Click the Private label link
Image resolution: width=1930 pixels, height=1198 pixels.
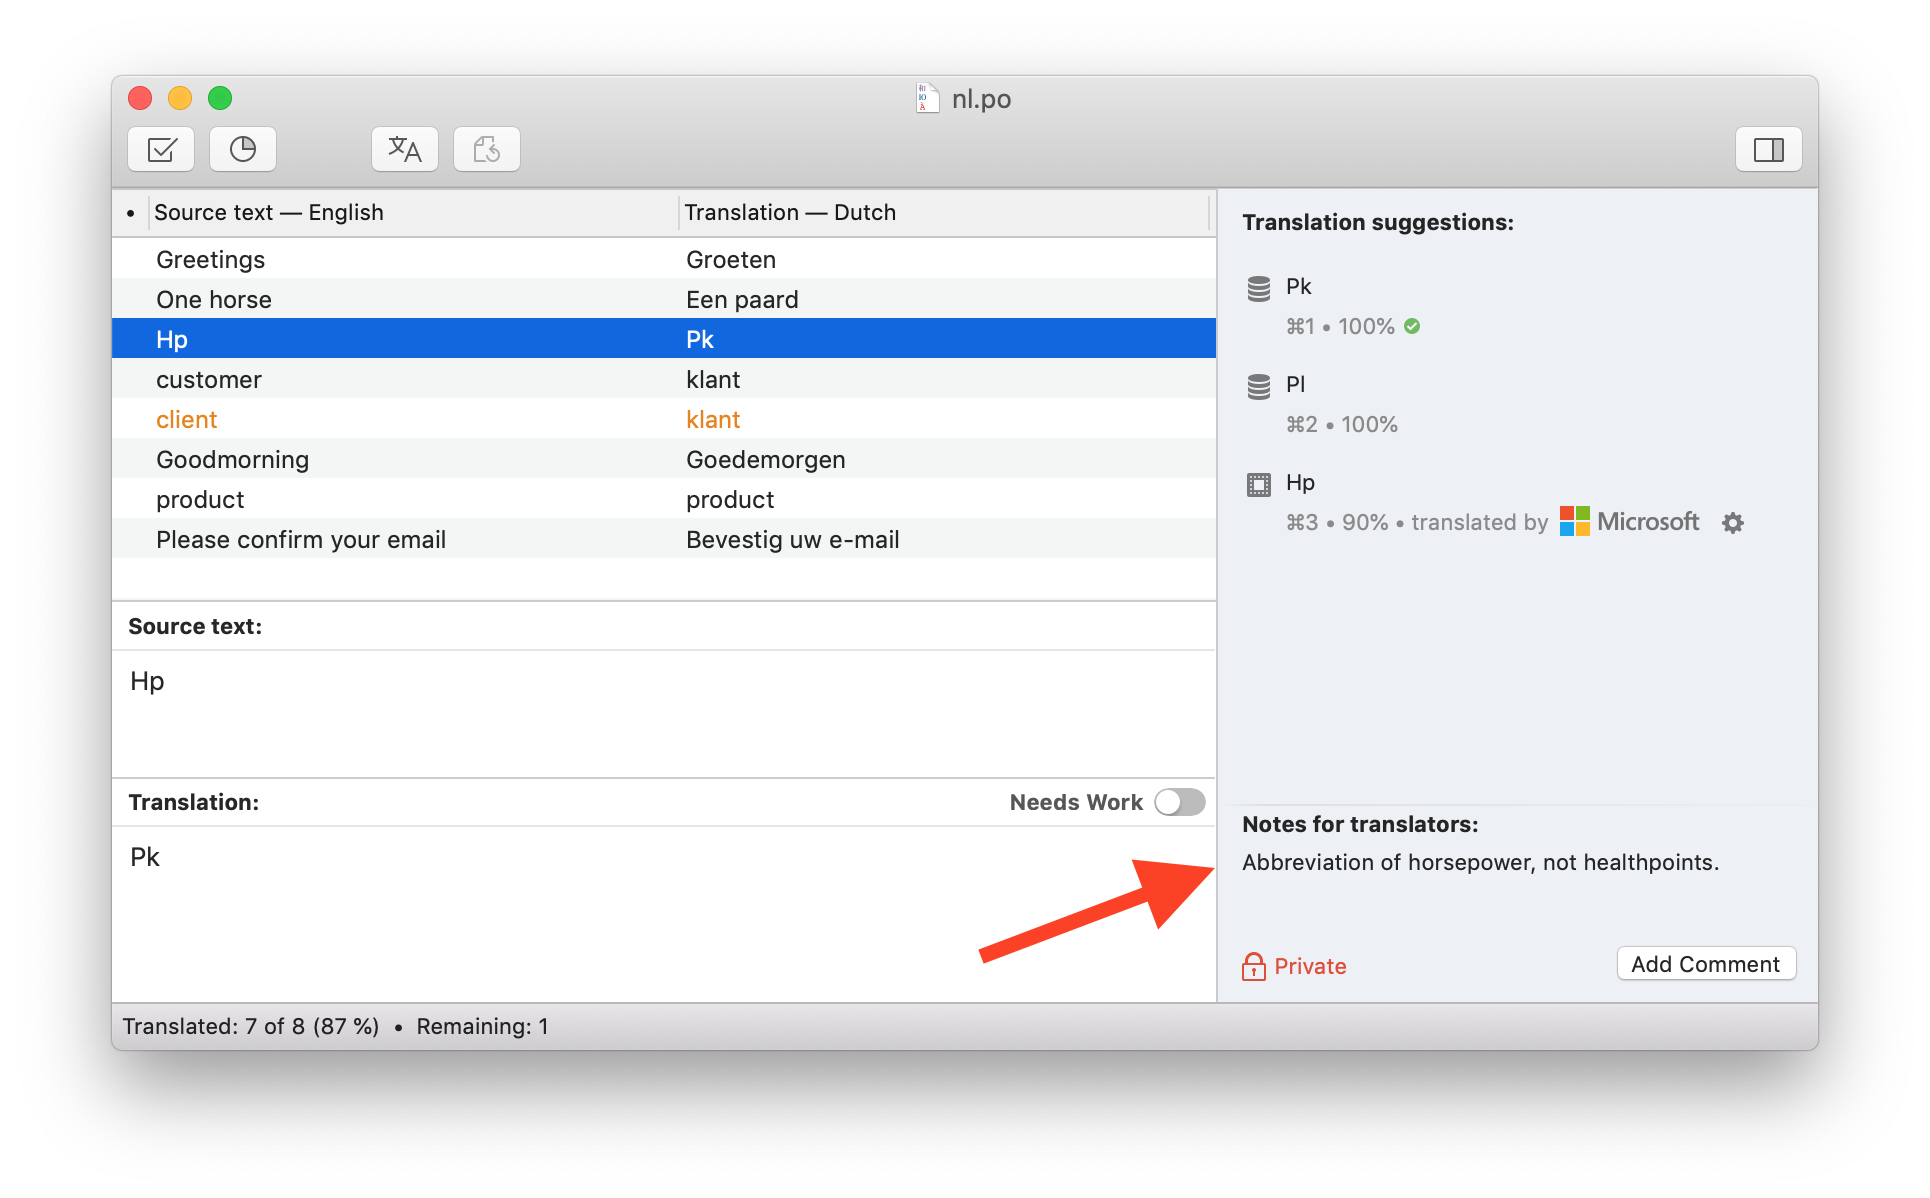(1310, 966)
